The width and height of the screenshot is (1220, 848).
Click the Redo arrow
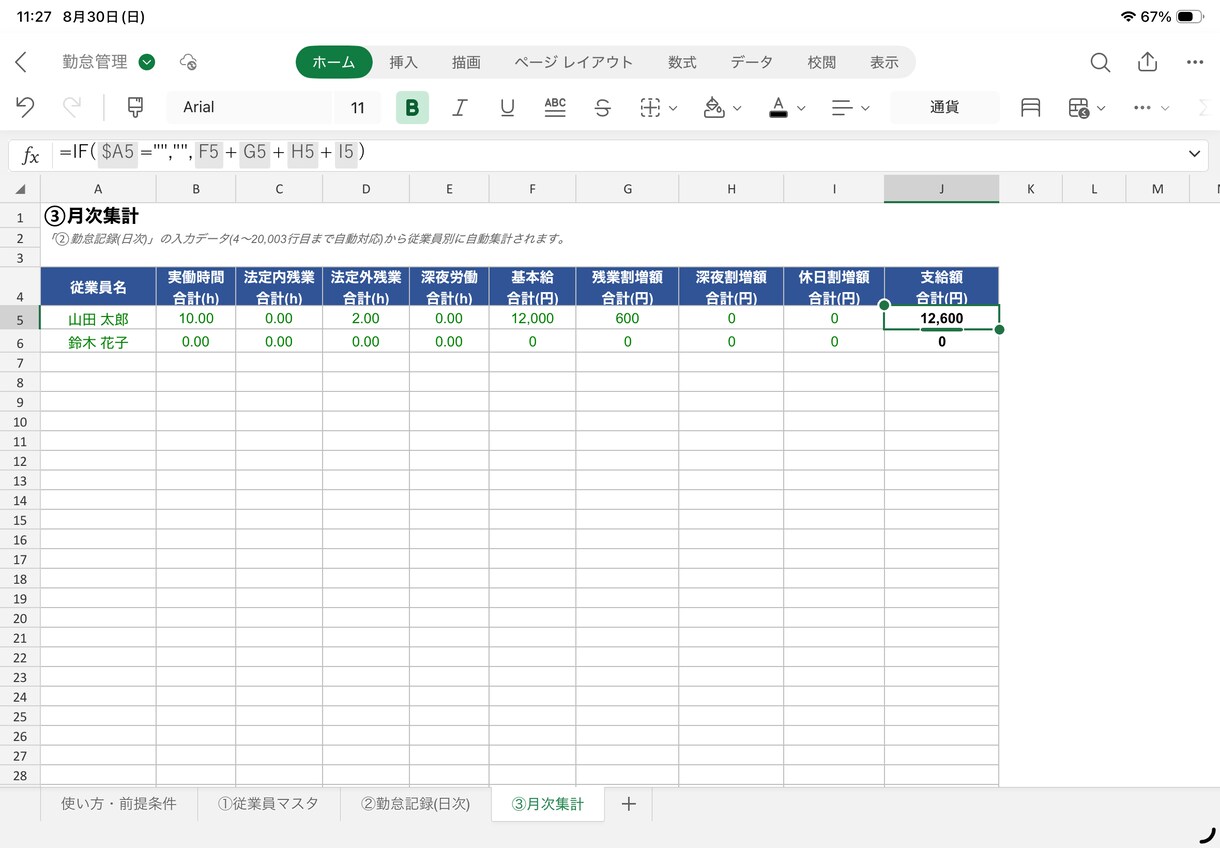point(72,107)
